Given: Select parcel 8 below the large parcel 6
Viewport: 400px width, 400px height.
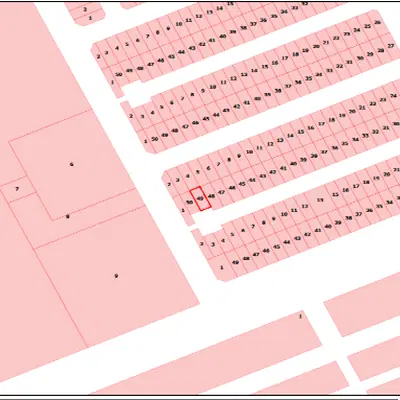Looking at the screenshot, I should (x=67, y=217).
